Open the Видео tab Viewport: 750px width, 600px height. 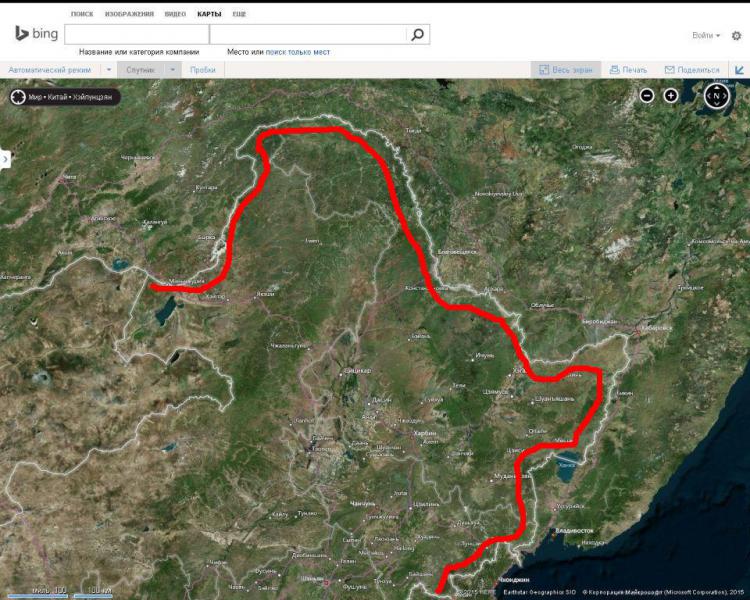click(x=175, y=15)
